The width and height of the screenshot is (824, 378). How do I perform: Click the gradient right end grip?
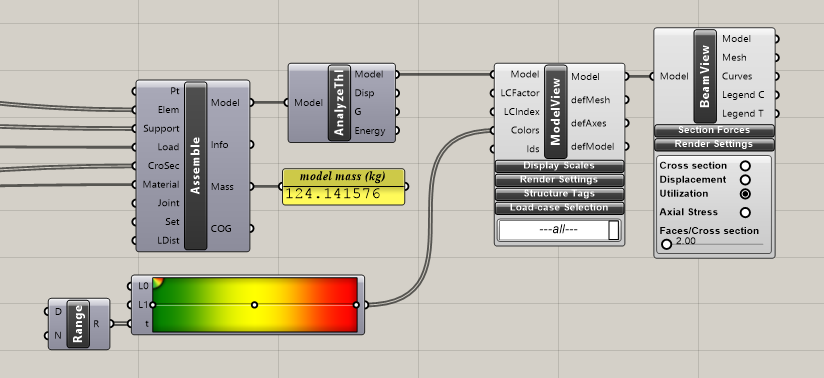click(x=356, y=305)
